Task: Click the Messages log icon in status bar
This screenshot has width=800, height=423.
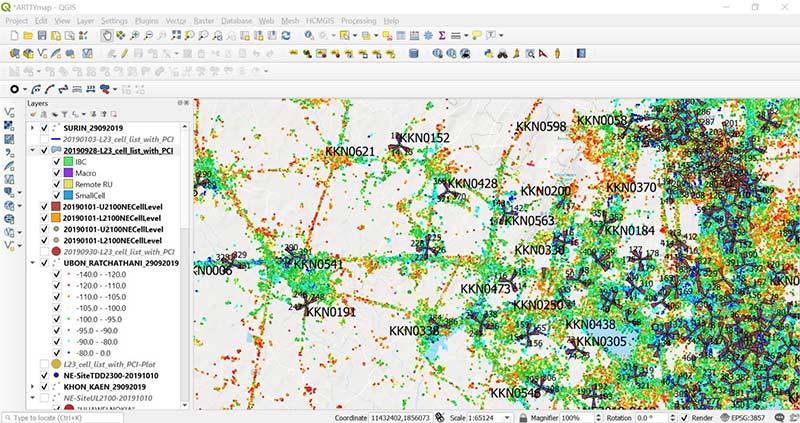Action: [x=779, y=418]
